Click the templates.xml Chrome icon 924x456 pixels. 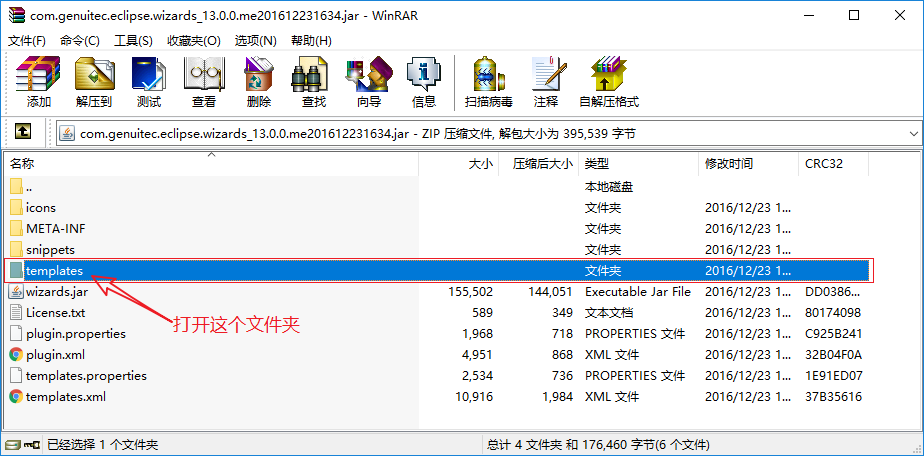16,396
